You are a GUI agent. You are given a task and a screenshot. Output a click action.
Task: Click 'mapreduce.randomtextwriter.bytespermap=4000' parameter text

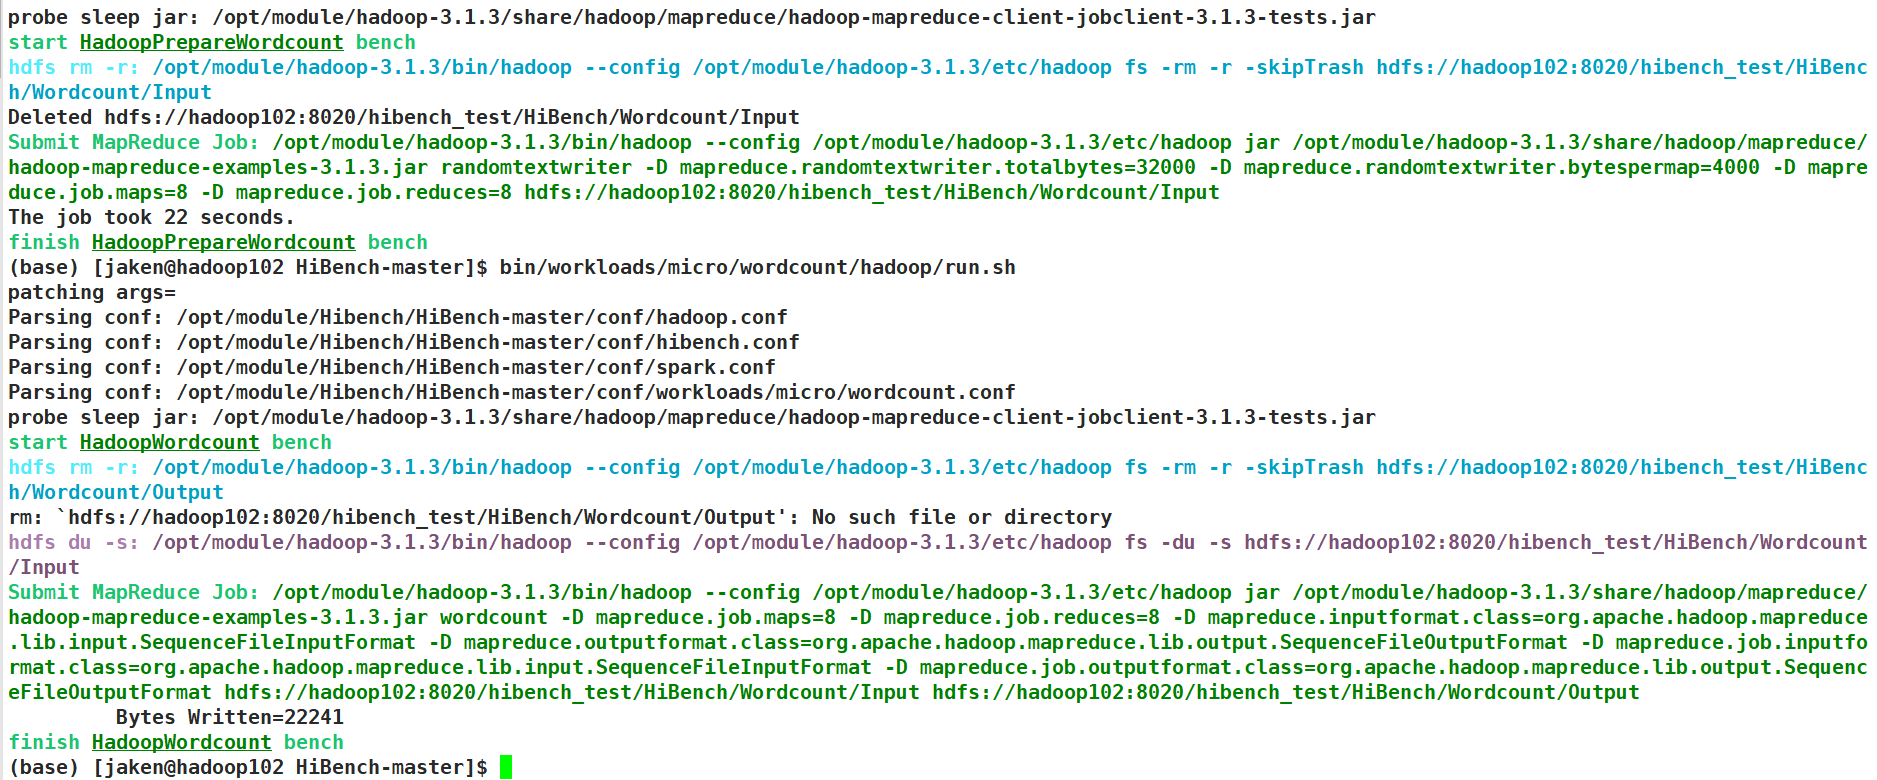coord(1502,167)
